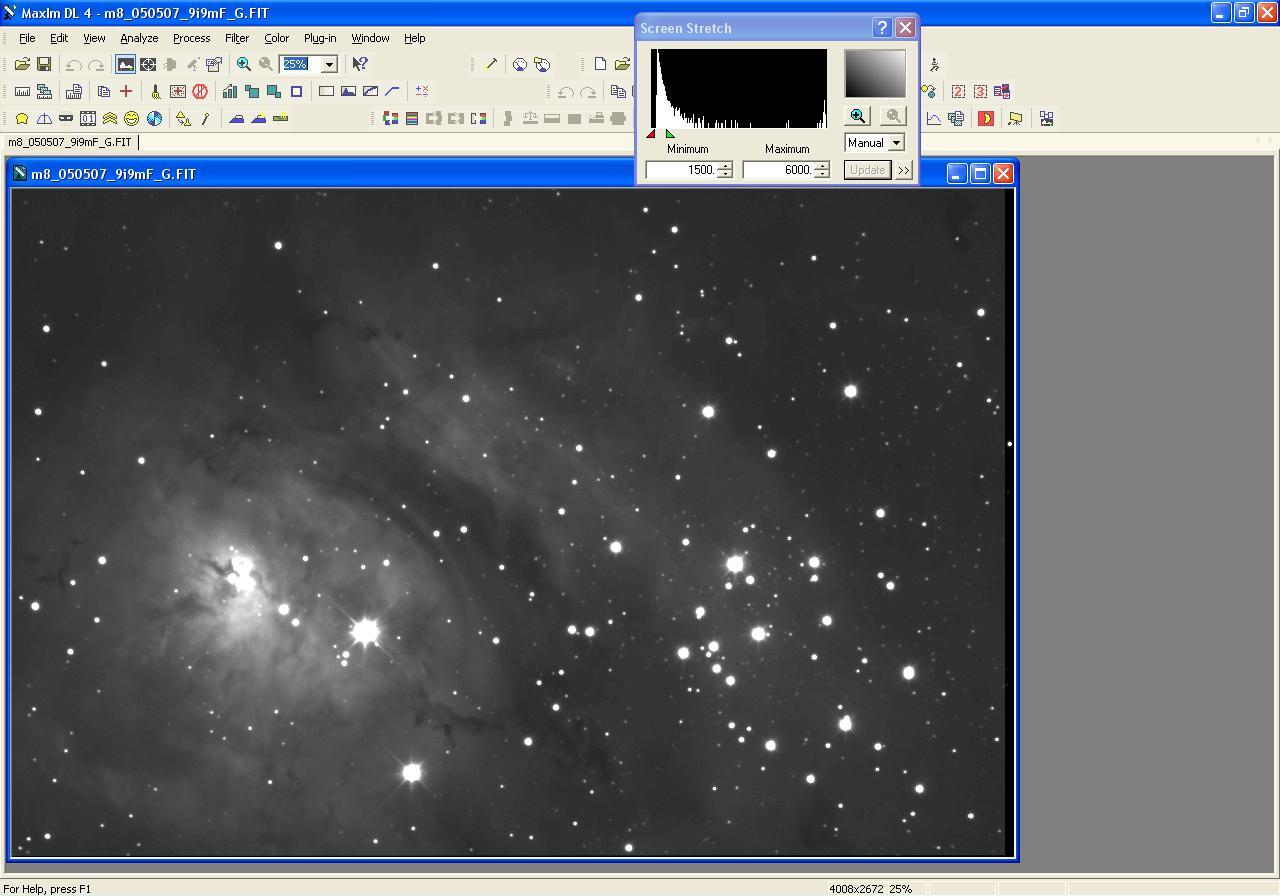
Task: Increase the Minimum value with up stepper
Action: click(x=725, y=166)
